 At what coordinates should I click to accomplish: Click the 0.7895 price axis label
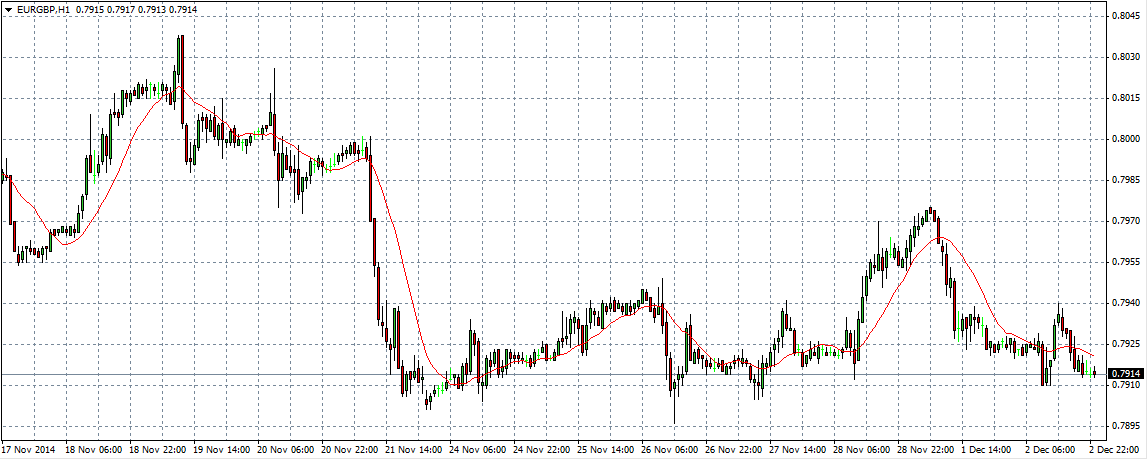[1128, 426]
